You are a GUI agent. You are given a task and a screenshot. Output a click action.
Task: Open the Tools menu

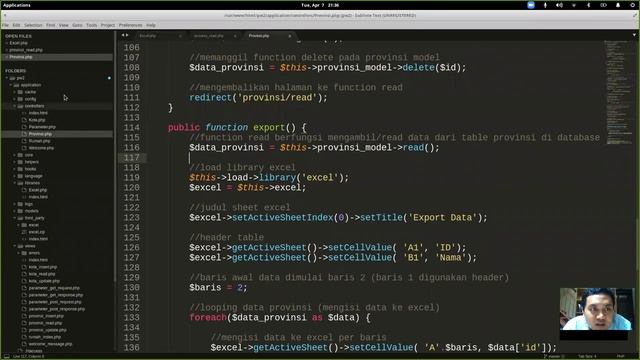coord(92,25)
